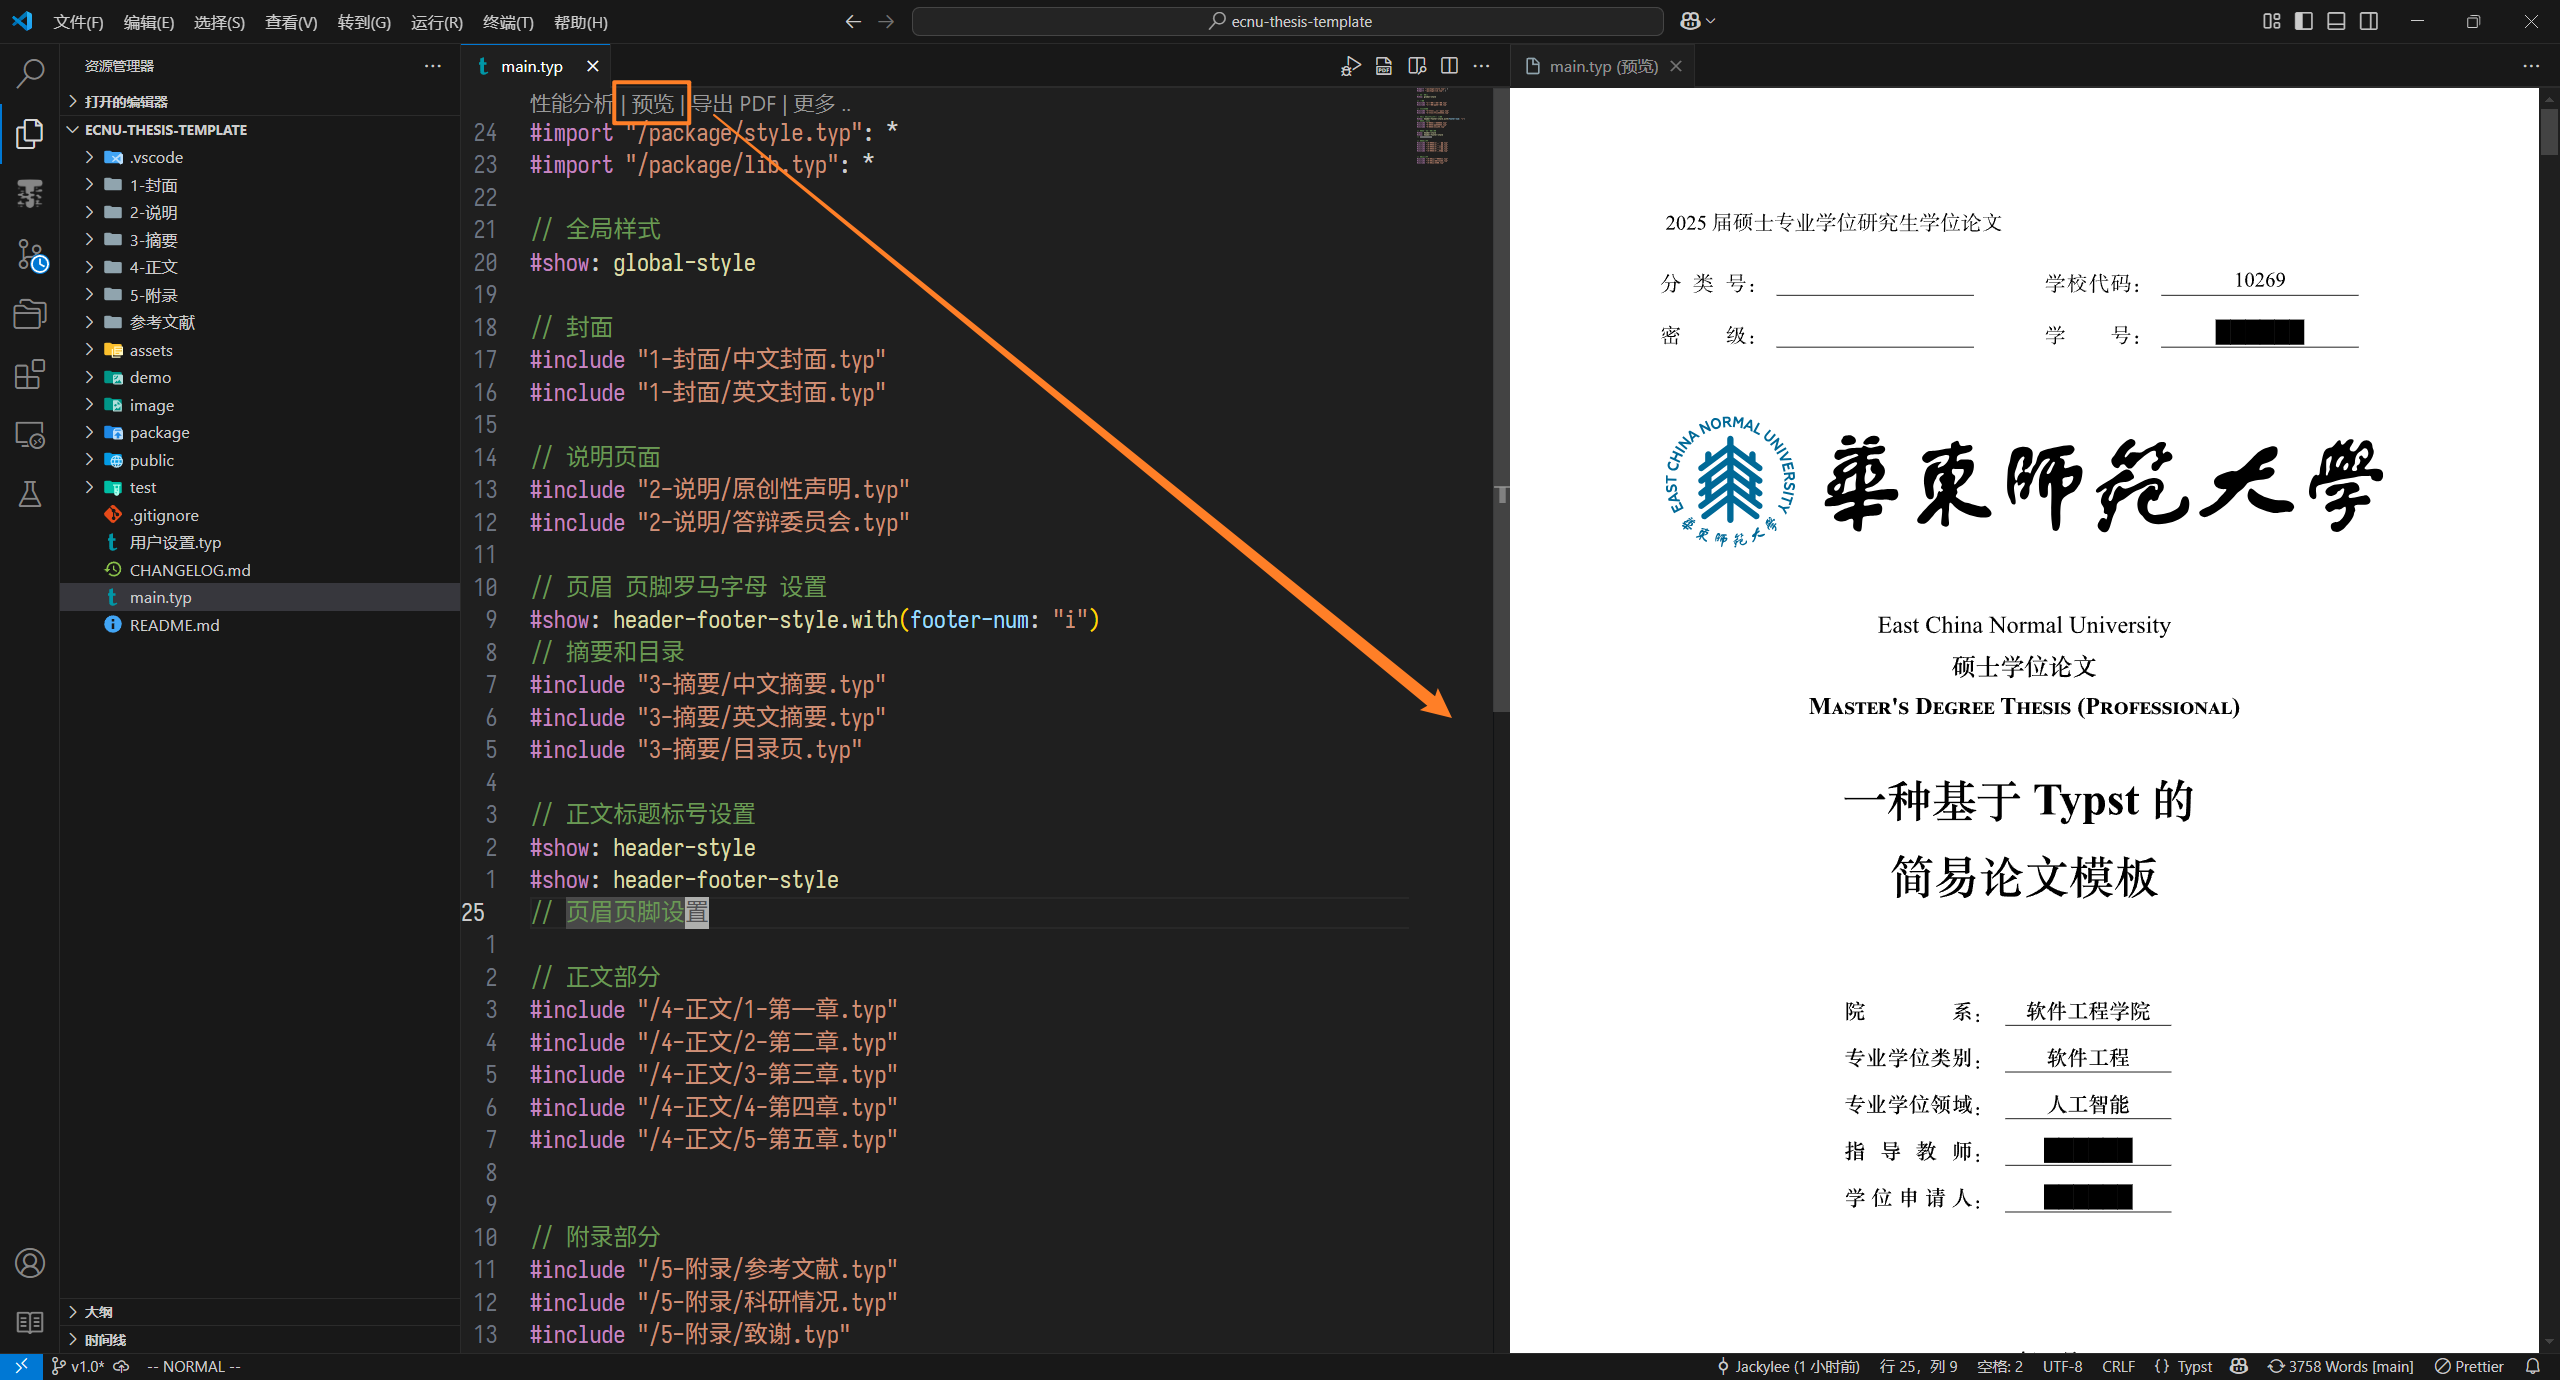
Task: Click the 导出 PDF code lens link
Action: (x=733, y=103)
